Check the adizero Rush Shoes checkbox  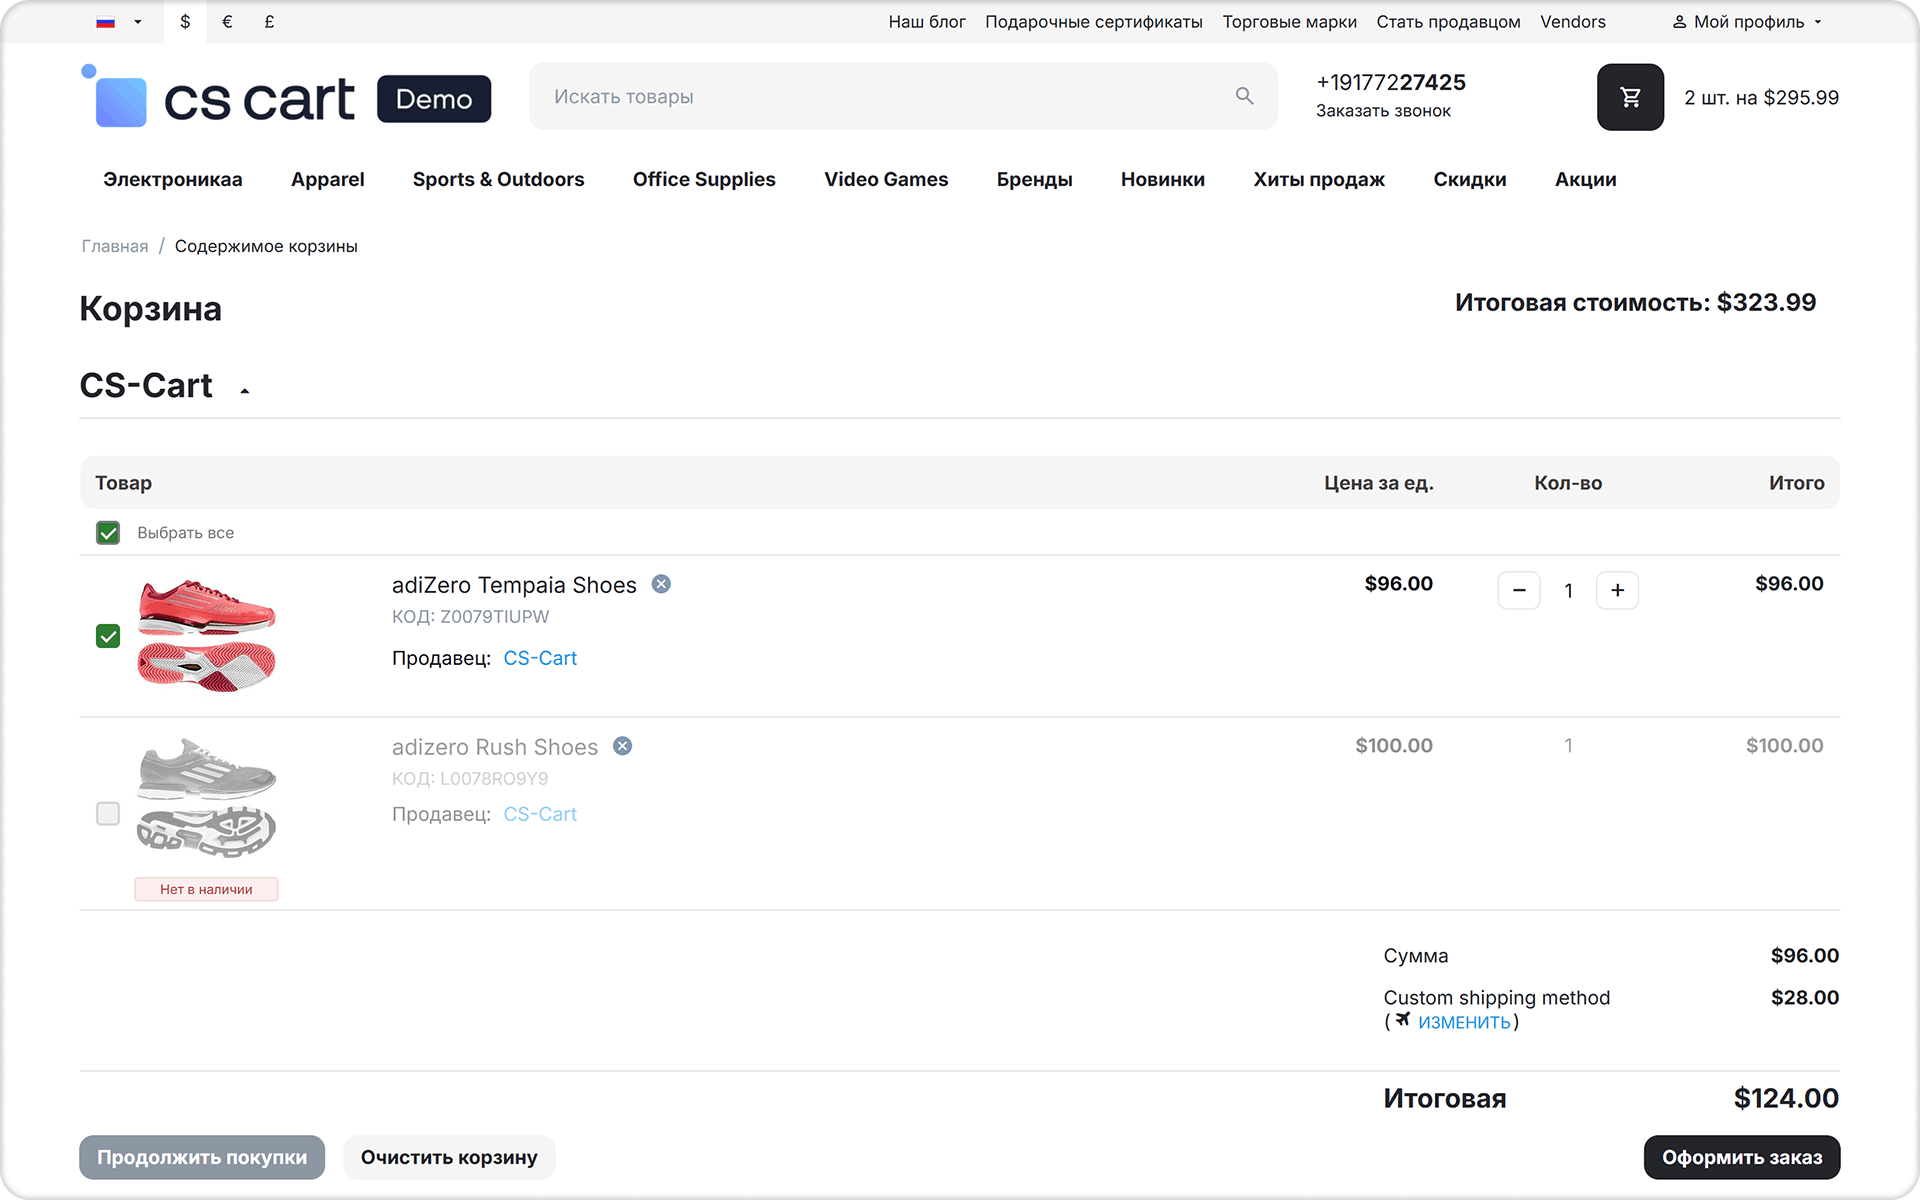pyautogui.click(x=108, y=814)
